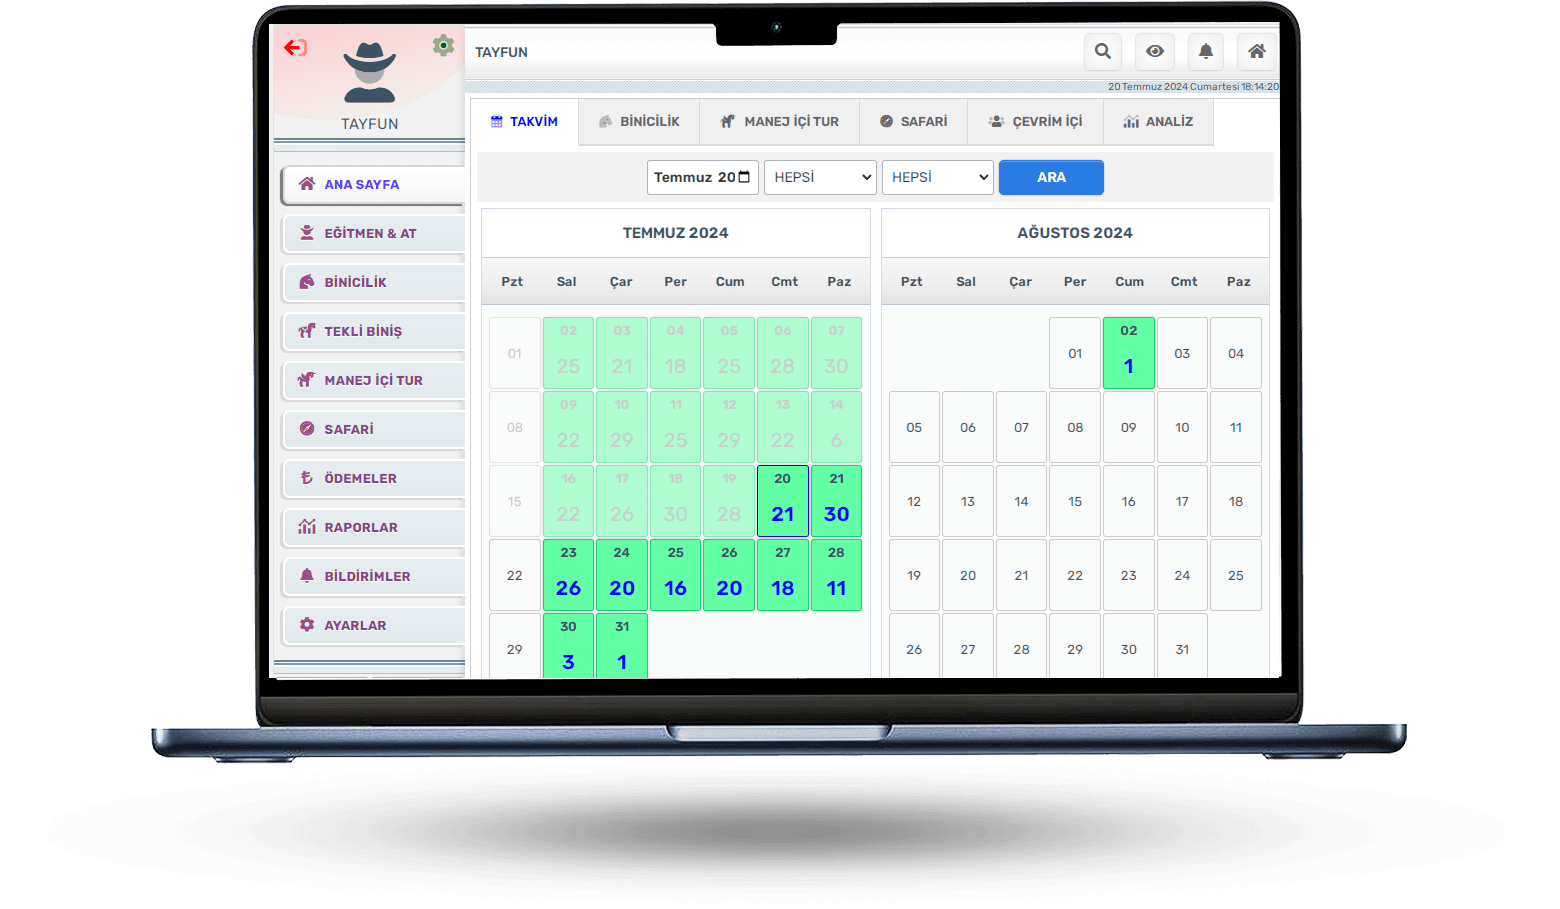
Task: Click July 22 calendar cell
Action: [514, 575]
